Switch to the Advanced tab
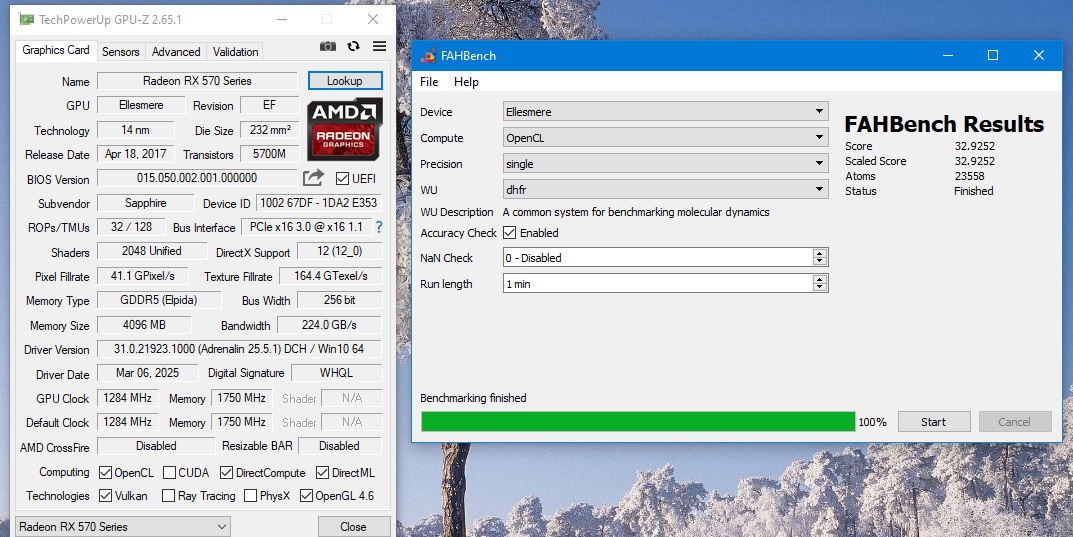The height and width of the screenshot is (537, 1073). point(176,52)
